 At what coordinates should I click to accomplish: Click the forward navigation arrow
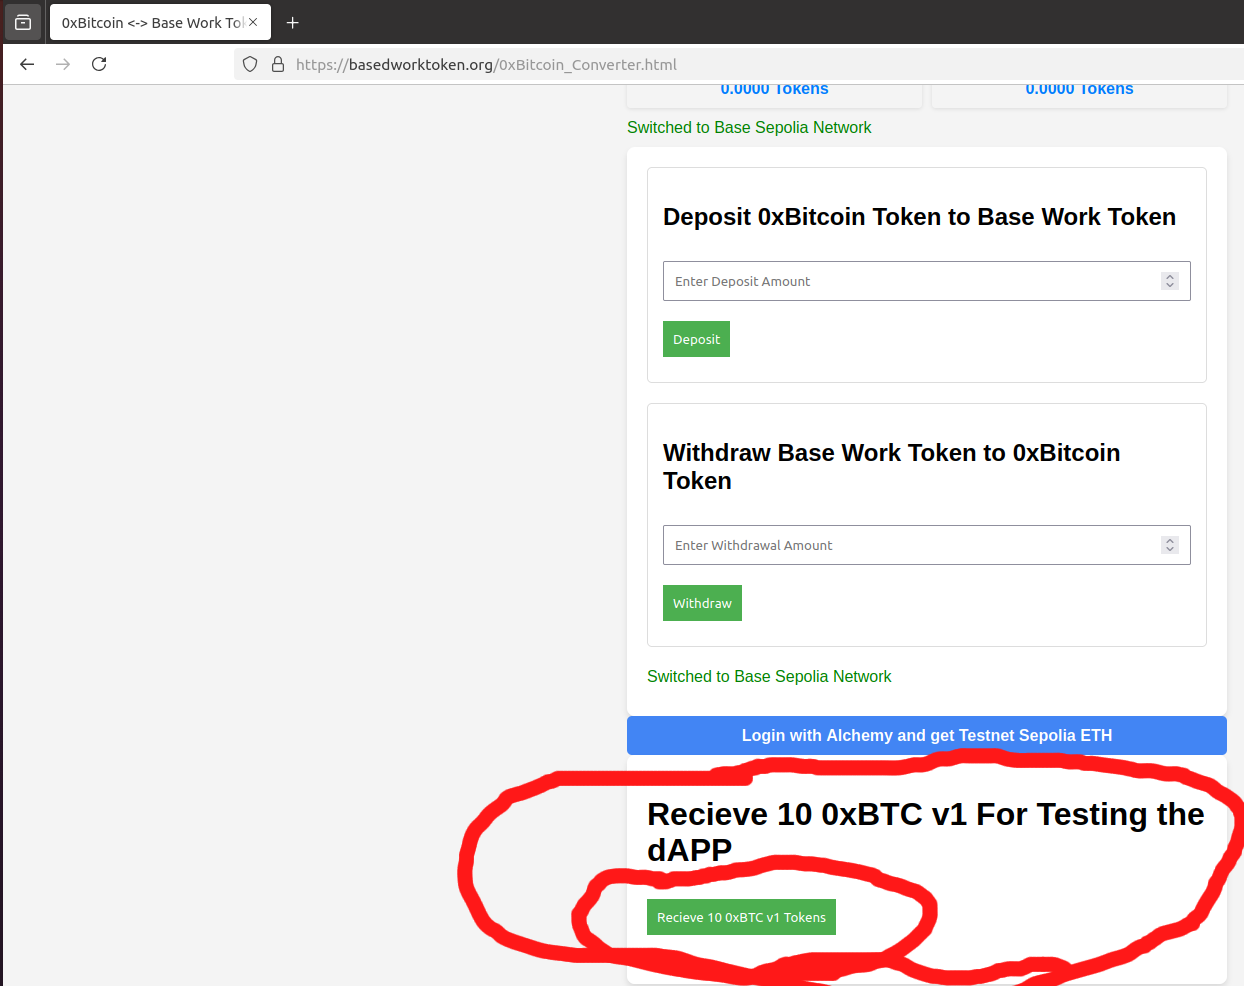click(63, 64)
